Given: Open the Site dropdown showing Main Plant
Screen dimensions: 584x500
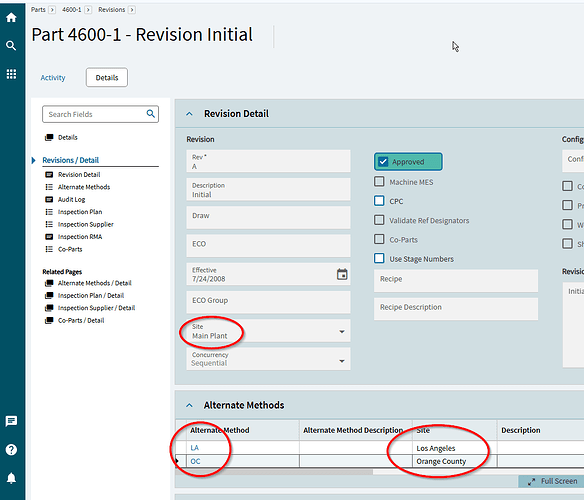Looking at the screenshot, I should click(268, 331).
